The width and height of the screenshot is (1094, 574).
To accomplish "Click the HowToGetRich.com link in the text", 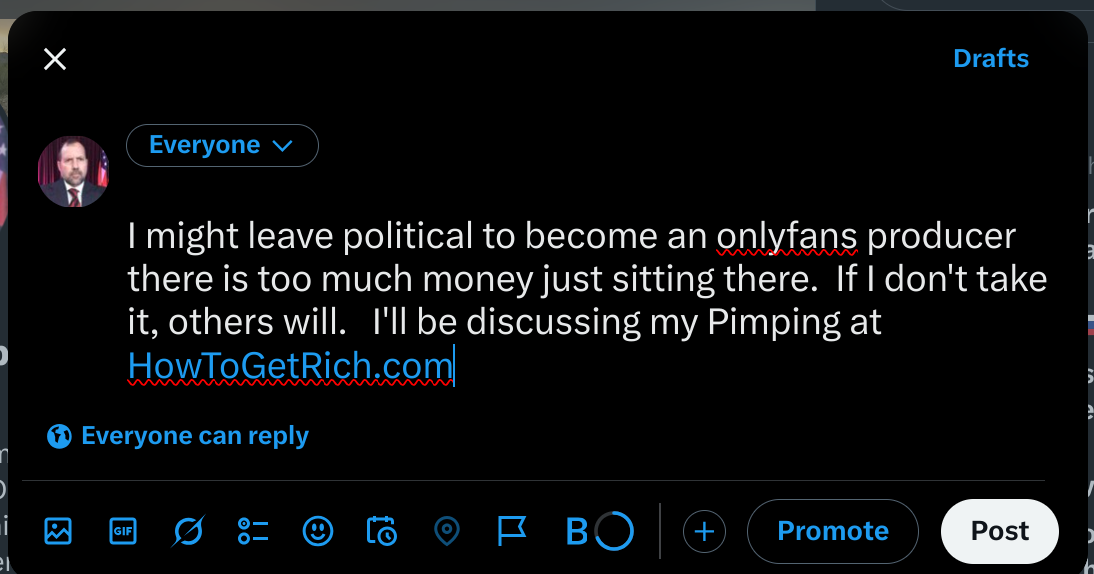I will click(x=290, y=367).
